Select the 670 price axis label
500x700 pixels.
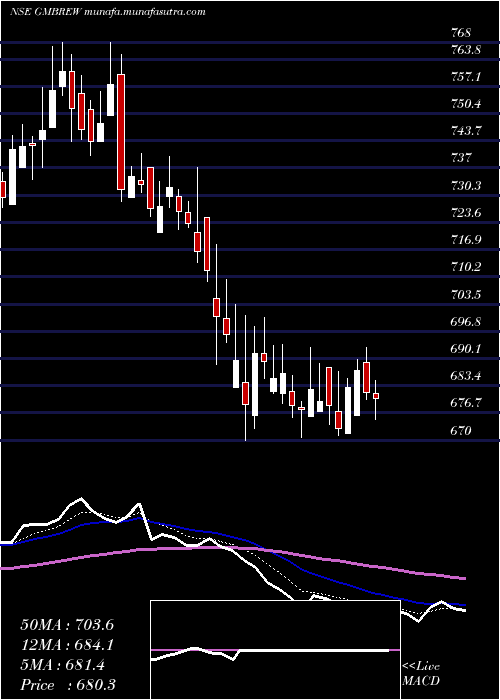pyautogui.click(x=461, y=431)
